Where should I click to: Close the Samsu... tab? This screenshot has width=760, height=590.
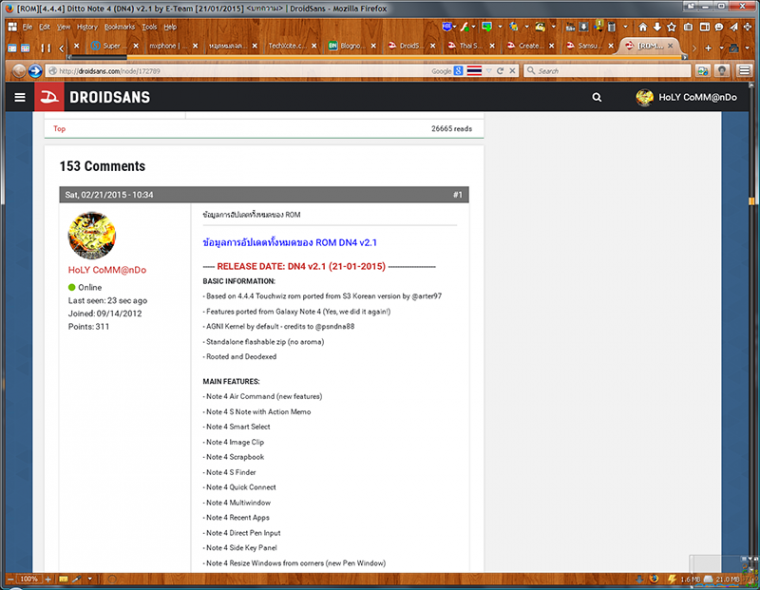tap(611, 46)
